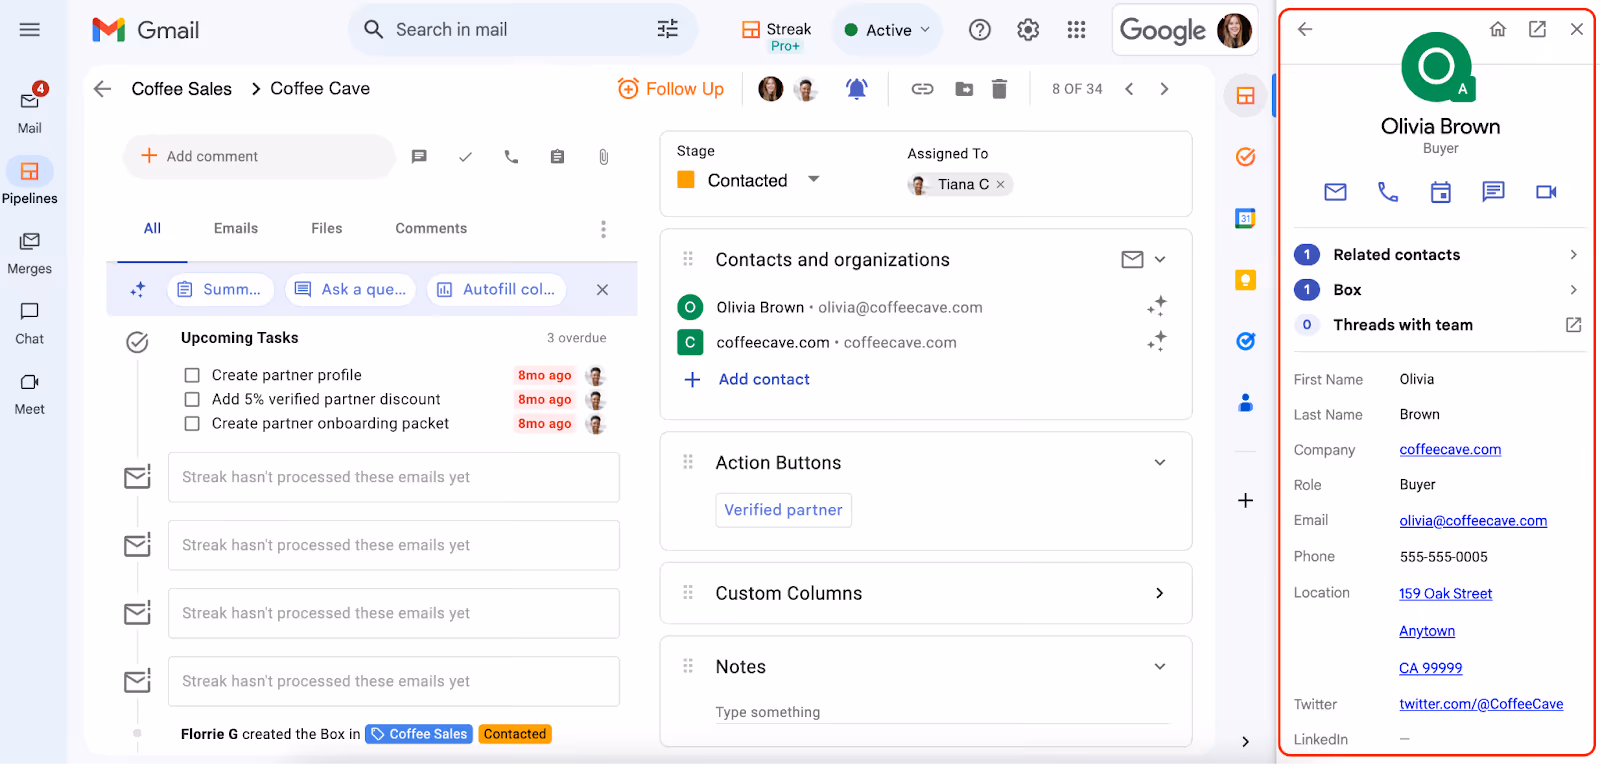The image size is (1600, 764).
Task: Open timeline more options dots
Action: [x=603, y=229]
